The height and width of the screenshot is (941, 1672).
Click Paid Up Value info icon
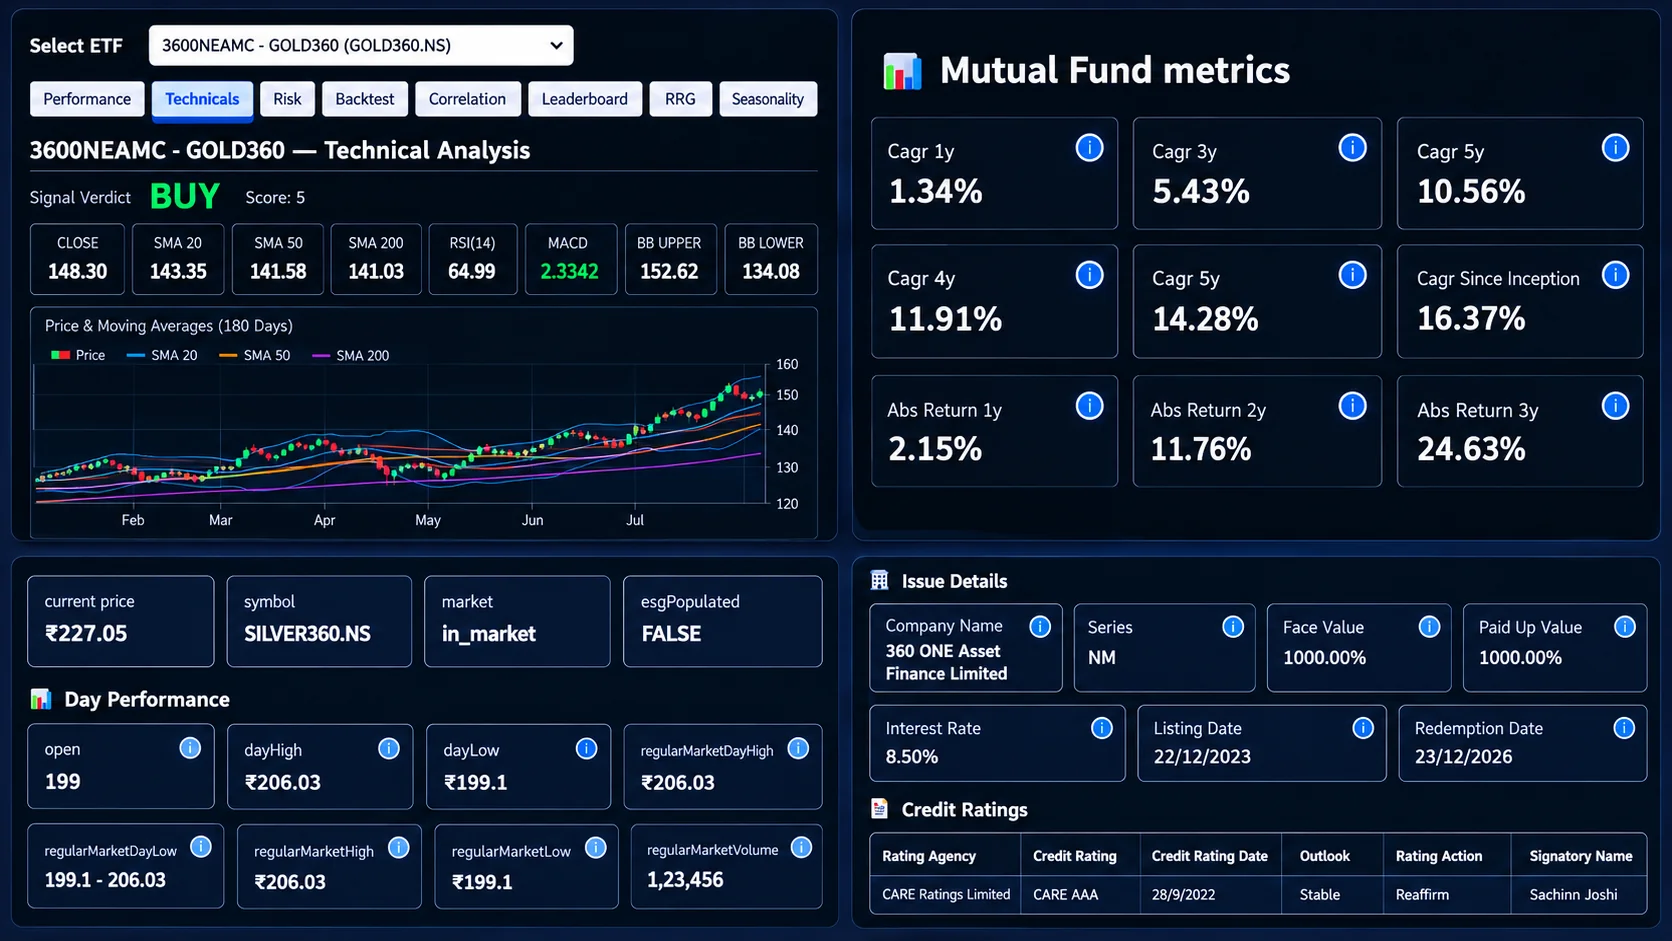pyautogui.click(x=1625, y=626)
